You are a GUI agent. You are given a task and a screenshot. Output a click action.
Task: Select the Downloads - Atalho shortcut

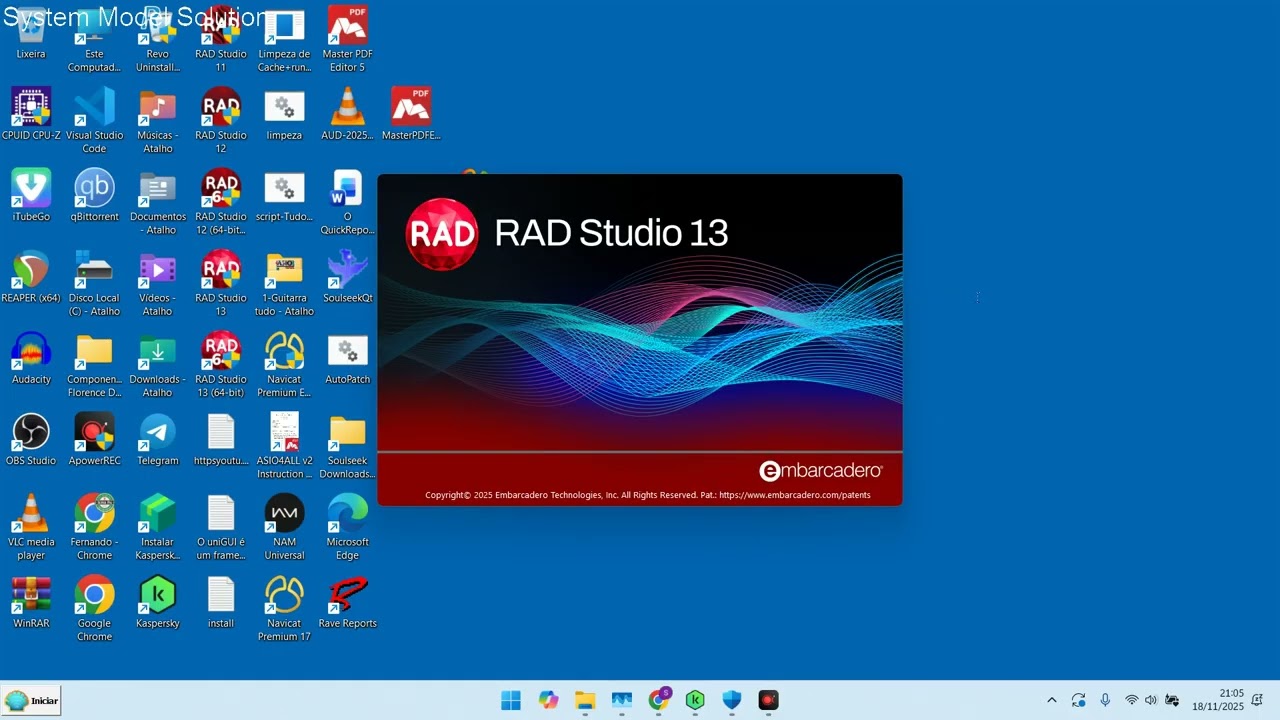157,364
